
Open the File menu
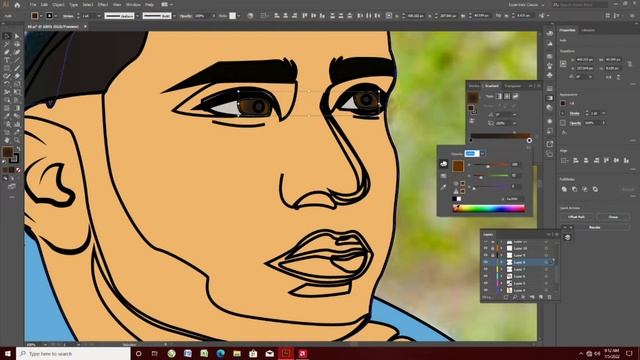click(x=33, y=5)
